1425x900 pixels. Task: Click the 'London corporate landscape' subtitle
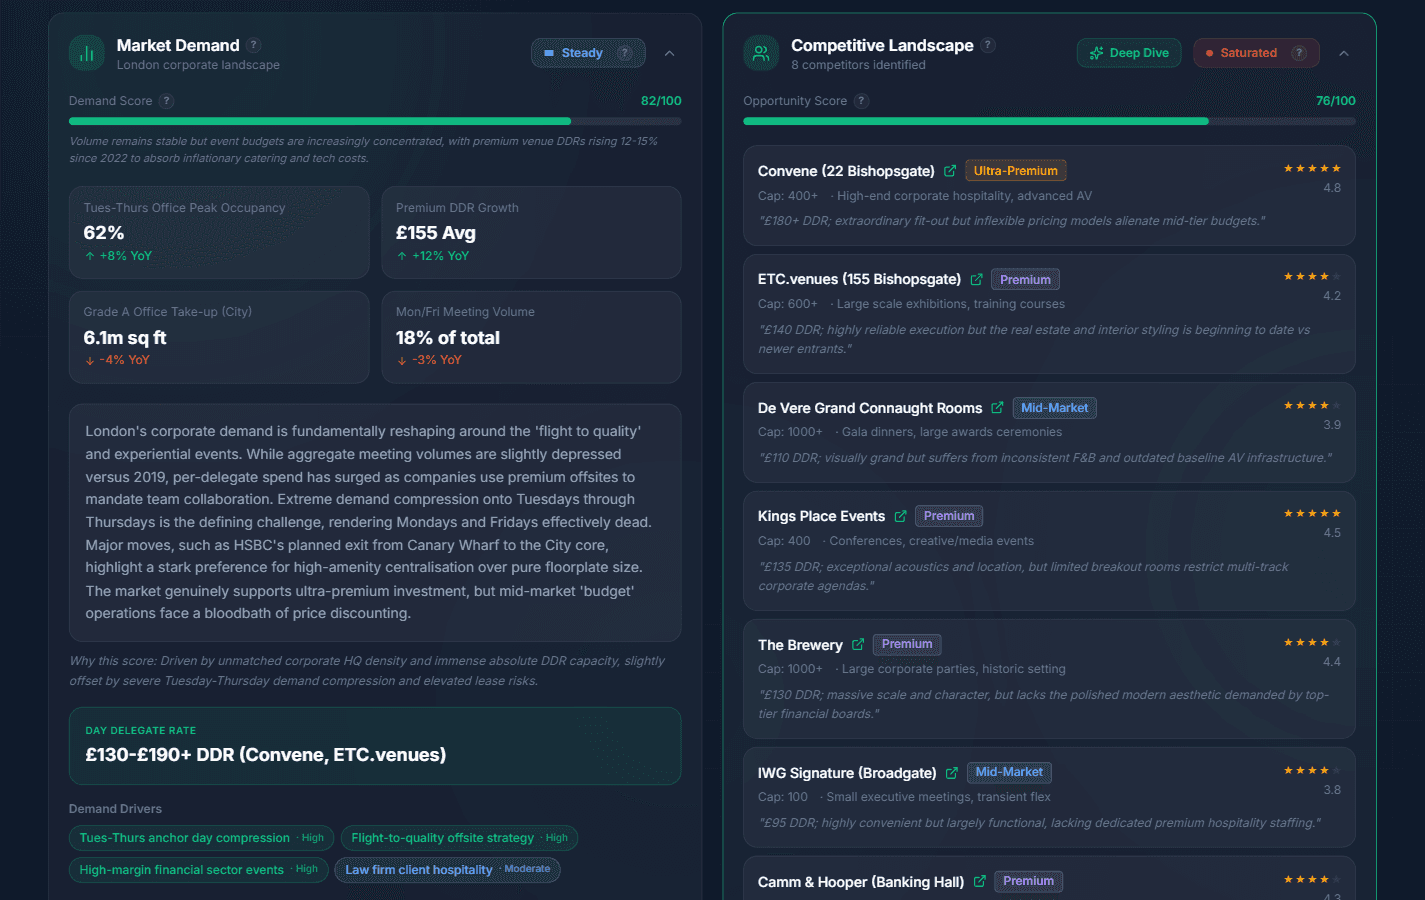coord(198,65)
